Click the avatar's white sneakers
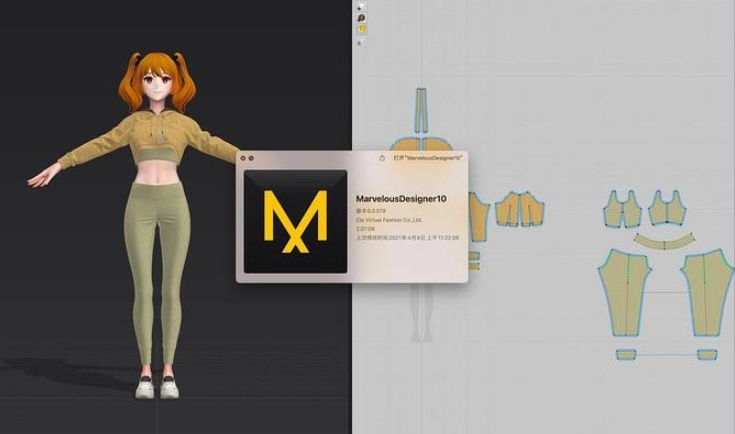The height and width of the screenshot is (434, 735). tap(158, 388)
